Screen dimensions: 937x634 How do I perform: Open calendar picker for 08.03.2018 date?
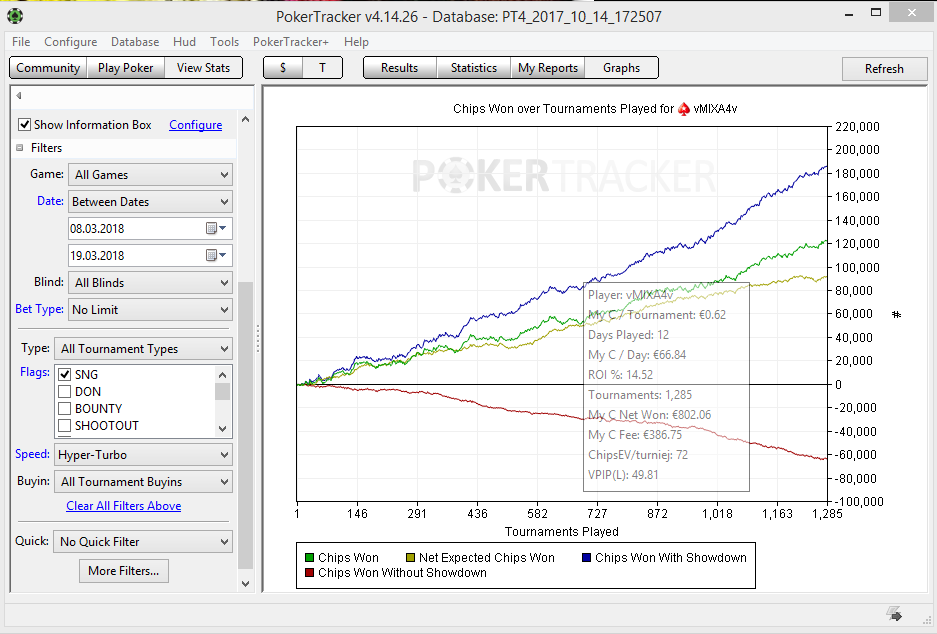(x=216, y=228)
